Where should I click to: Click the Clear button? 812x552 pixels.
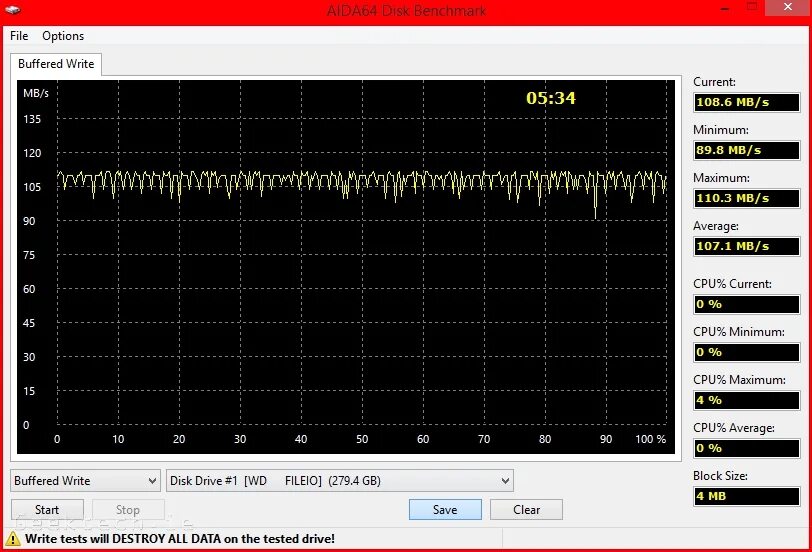click(x=526, y=510)
